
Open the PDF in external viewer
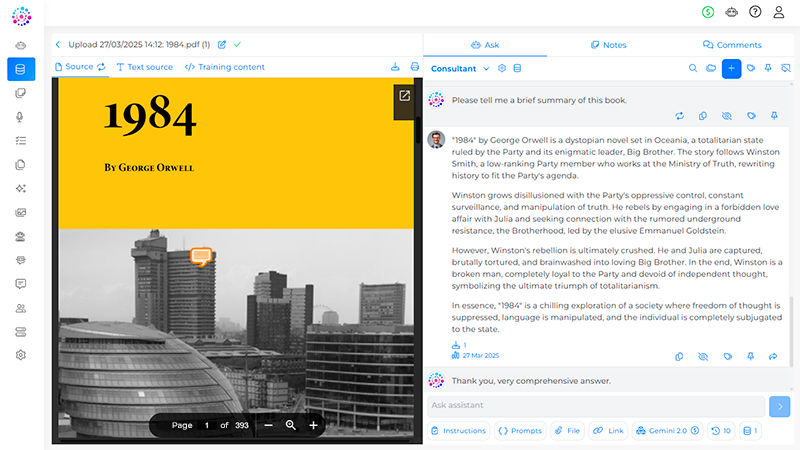pos(404,96)
